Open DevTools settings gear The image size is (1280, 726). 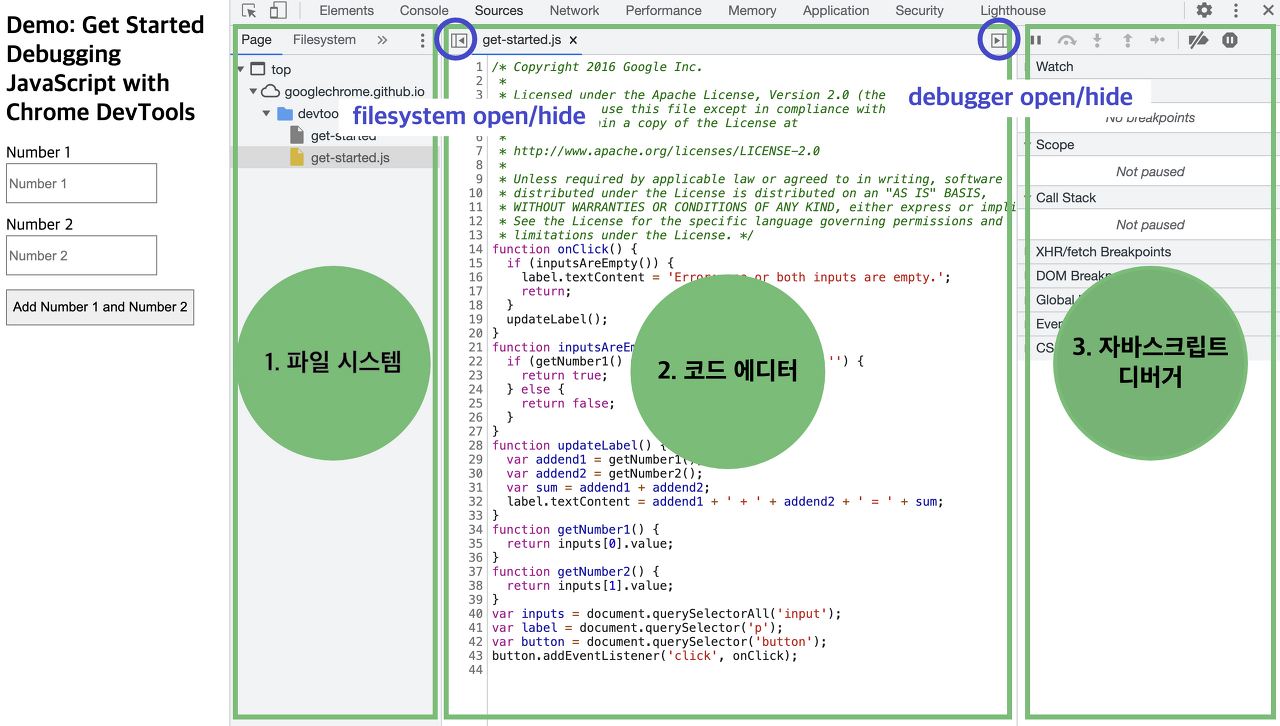tap(1204, 10)
